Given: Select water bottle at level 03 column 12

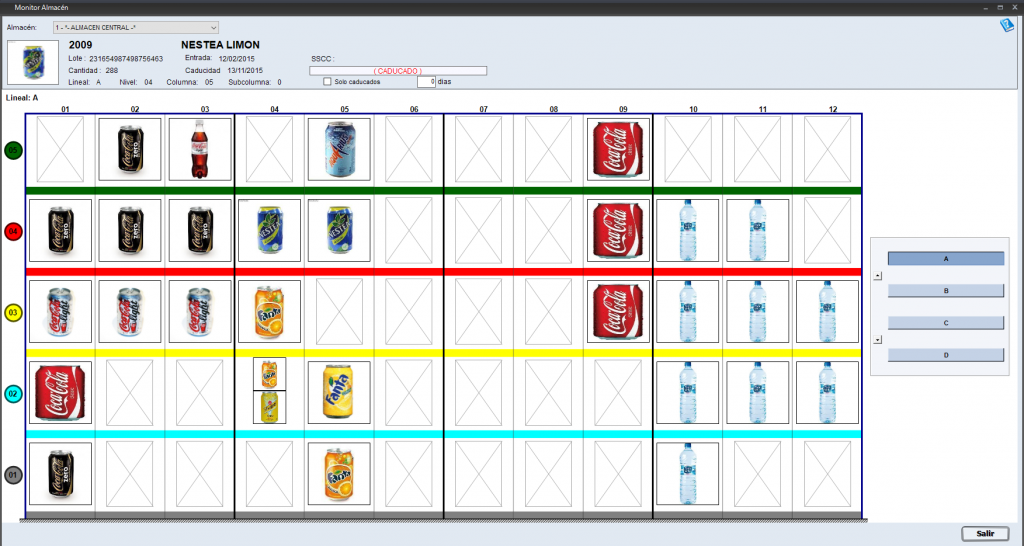Looking at the screenshot, I should [x=827, y=312].
